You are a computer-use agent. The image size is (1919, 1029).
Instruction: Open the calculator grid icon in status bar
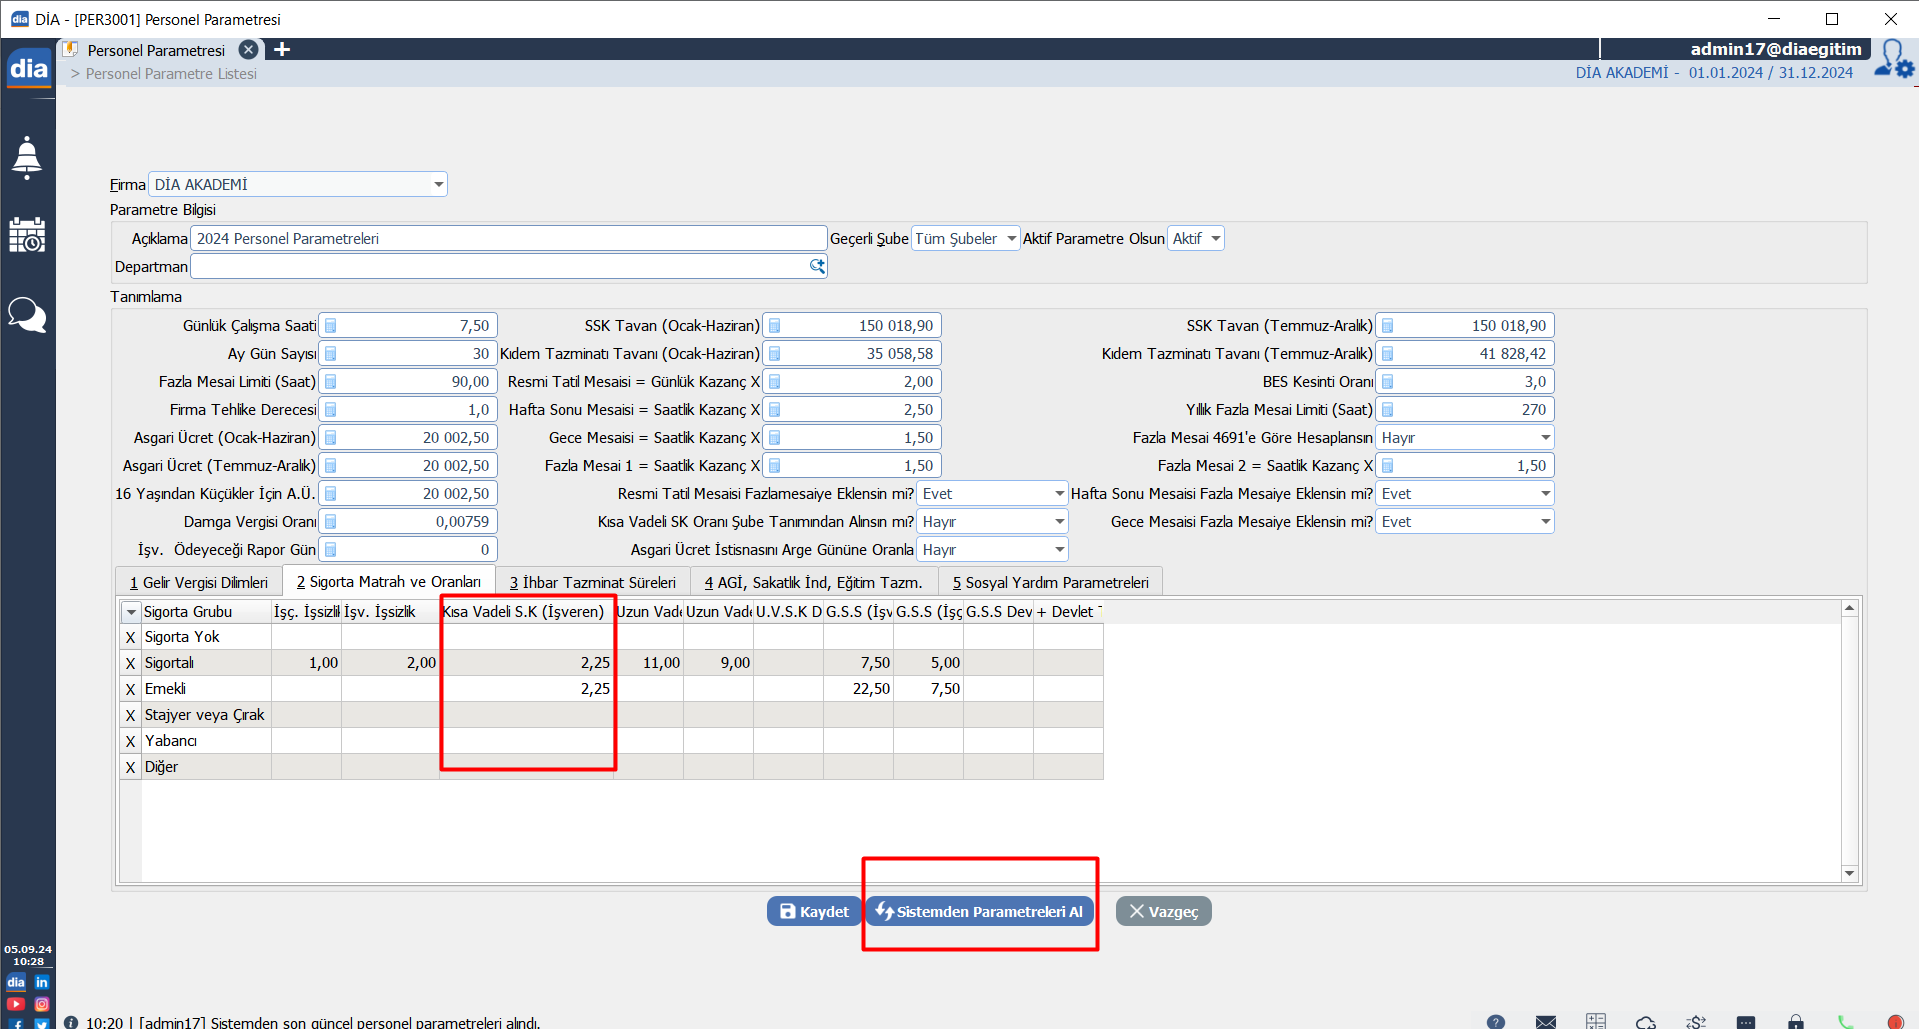(1596, 1021)
